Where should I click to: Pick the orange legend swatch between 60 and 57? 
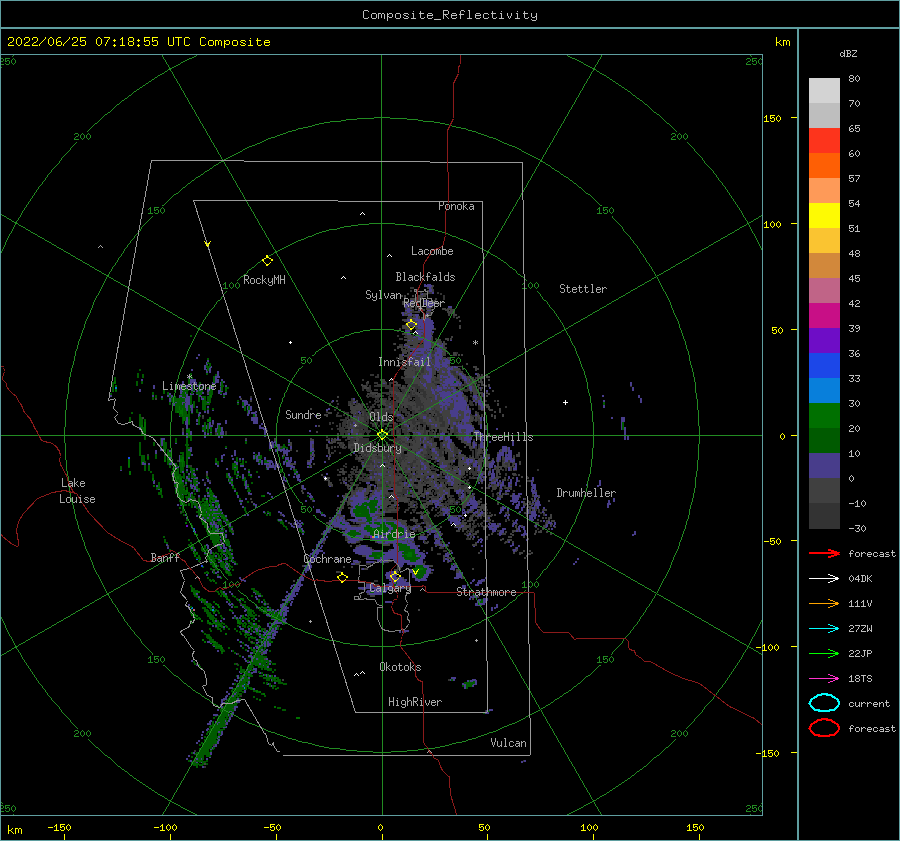(x=824, y=166)
